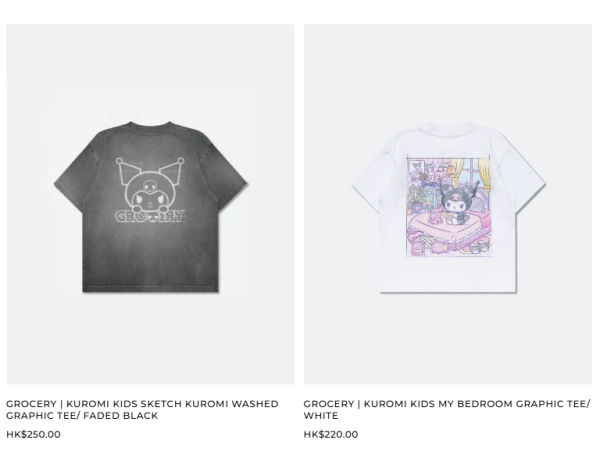Click the collar of the faded black tee
The image size is (600, 472).
point(150,127)
